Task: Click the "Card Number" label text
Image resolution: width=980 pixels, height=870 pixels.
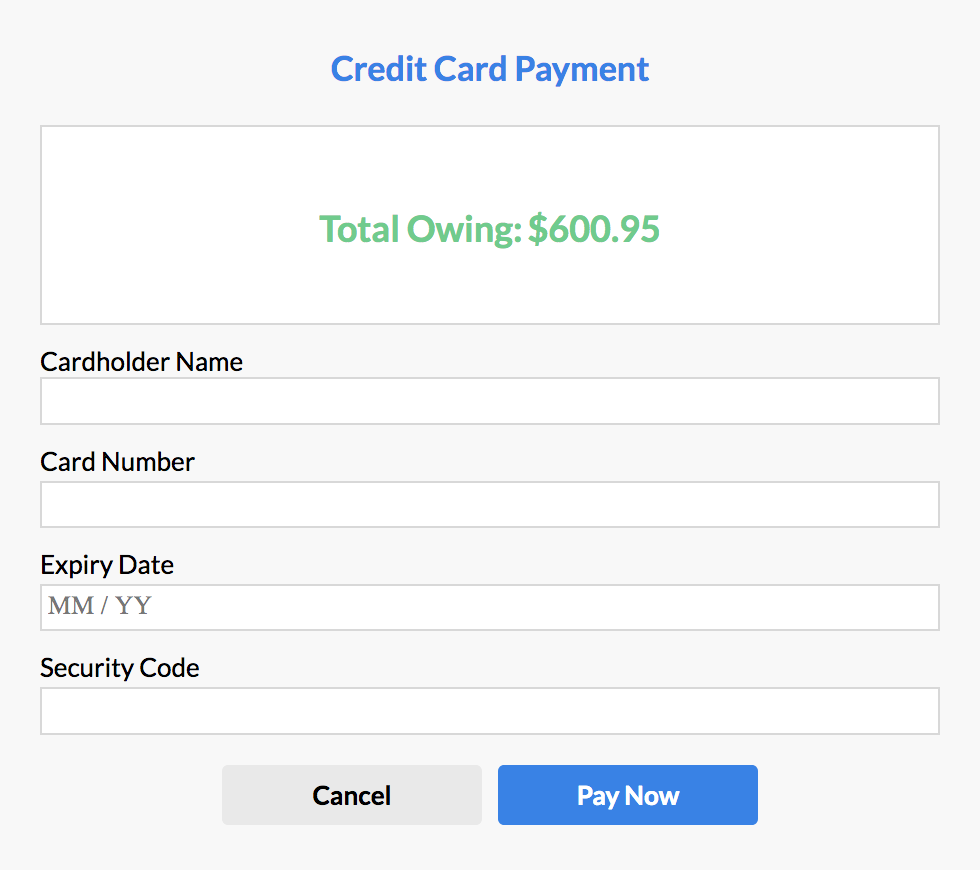Action: click(x=117, y=462)
